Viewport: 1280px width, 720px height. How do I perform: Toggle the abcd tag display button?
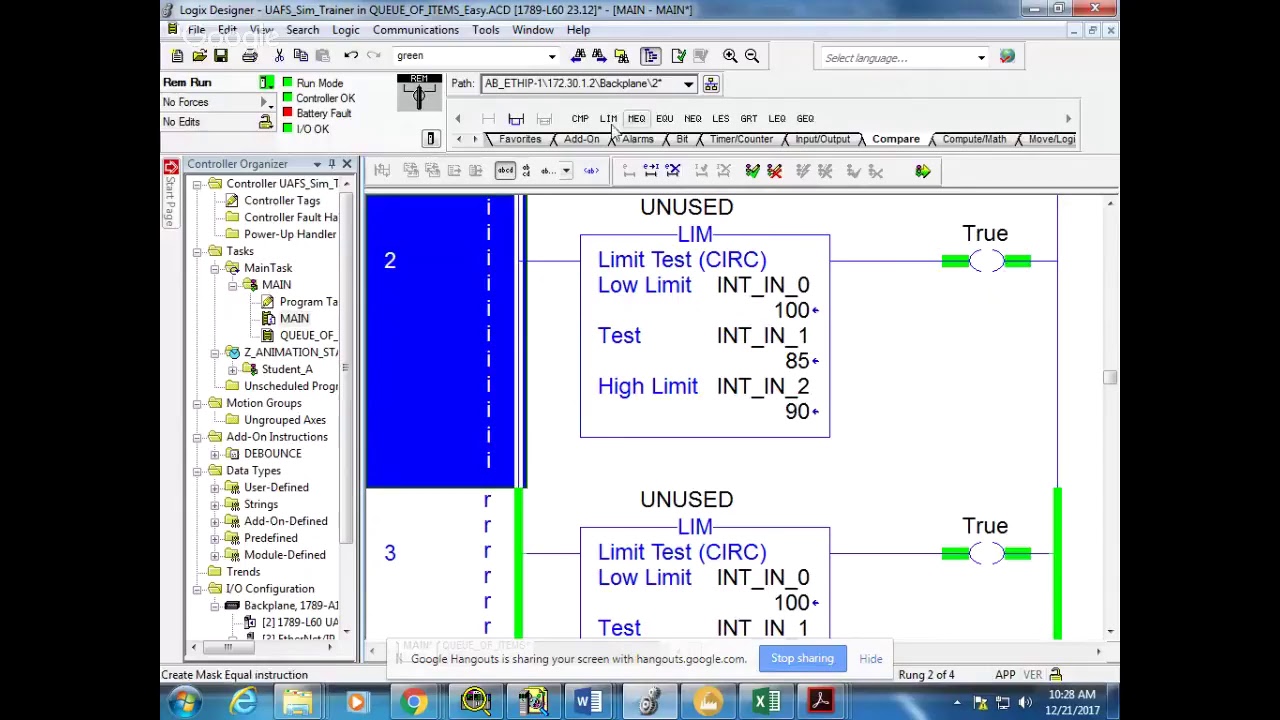[505, 171]
